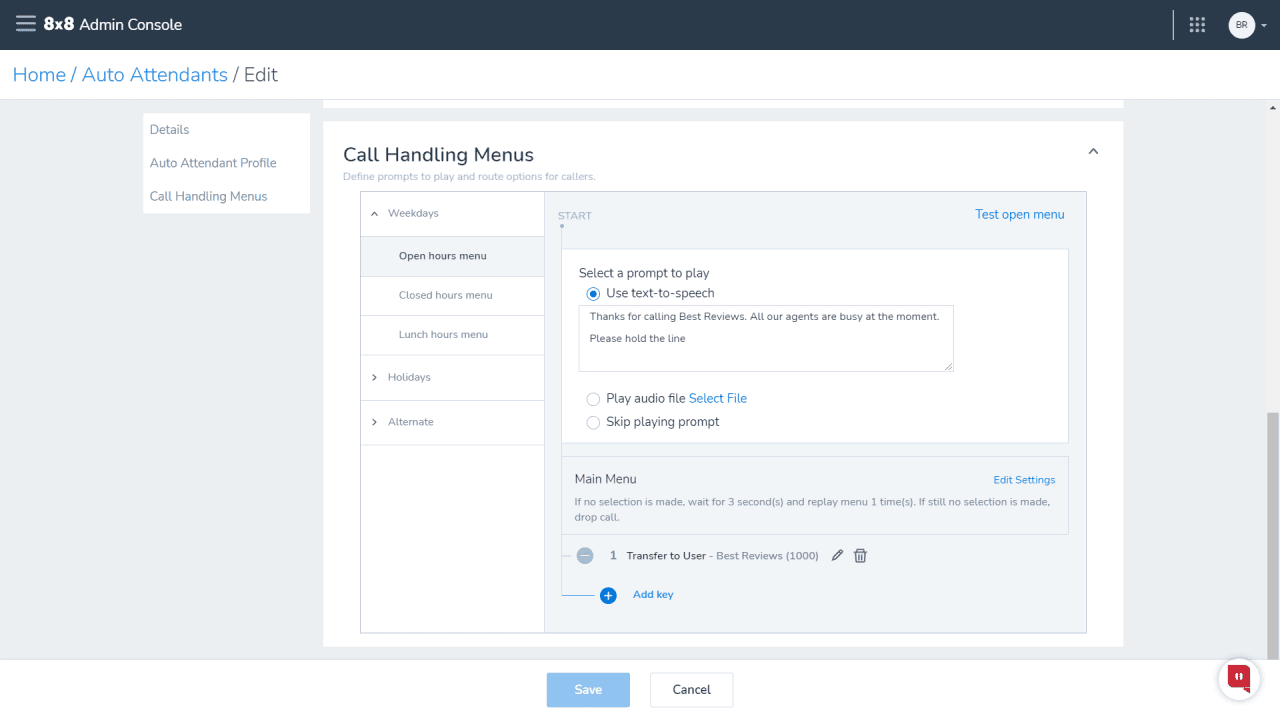Open the Closed hours menu
This screenshot has height=720, width=1280.
[x=445, y=296]
